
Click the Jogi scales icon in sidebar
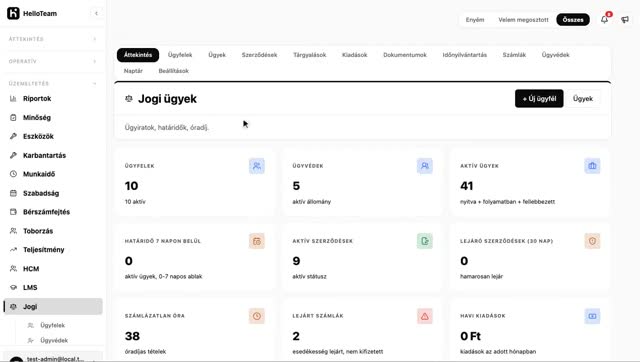coord(13,306)
